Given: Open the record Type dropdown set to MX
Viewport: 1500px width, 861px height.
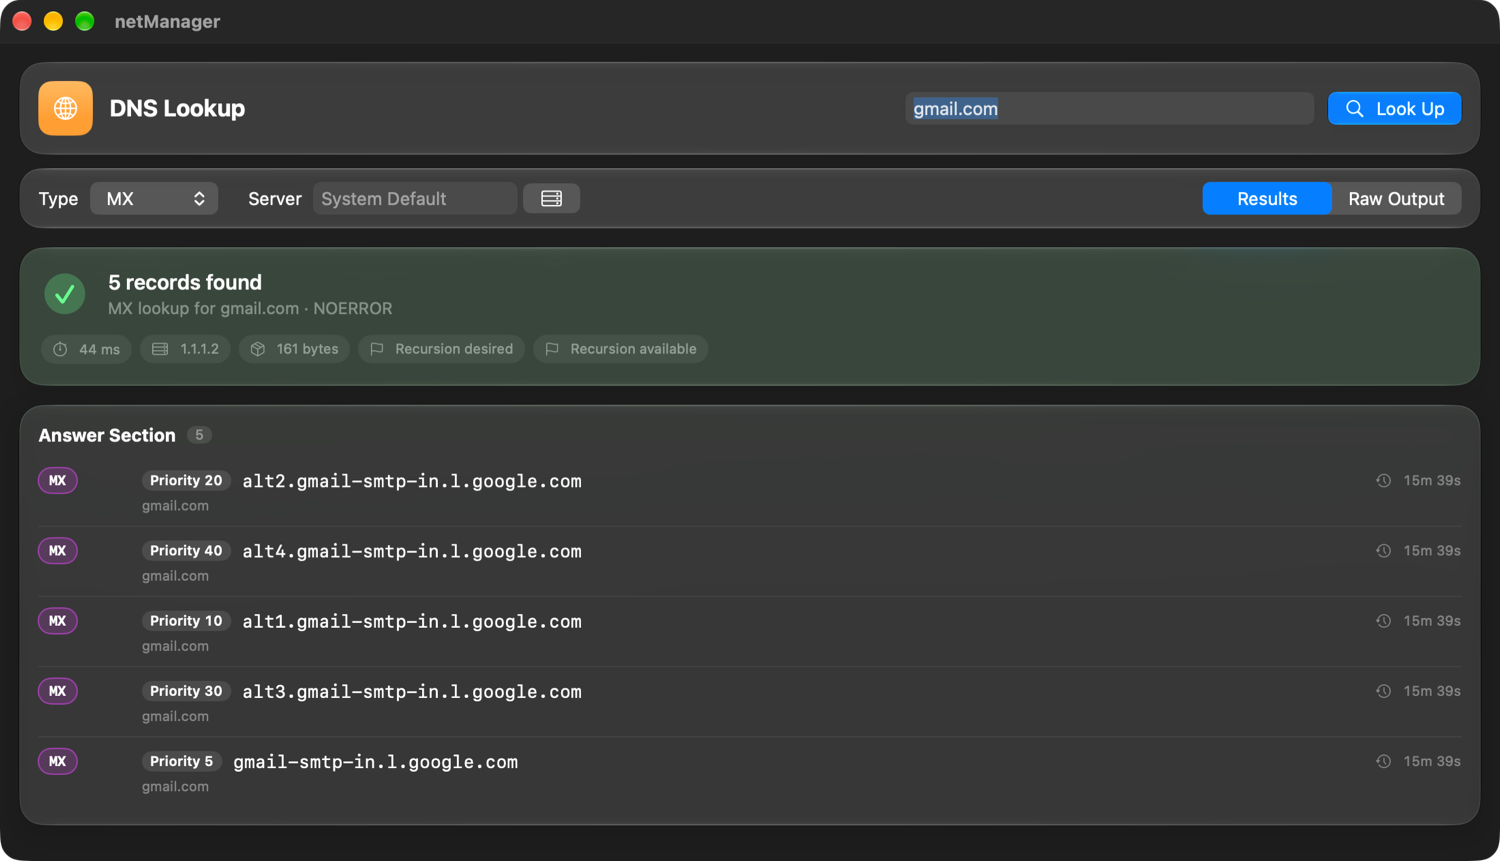Looking at the screenshot, I should click(x=154, y=199).
